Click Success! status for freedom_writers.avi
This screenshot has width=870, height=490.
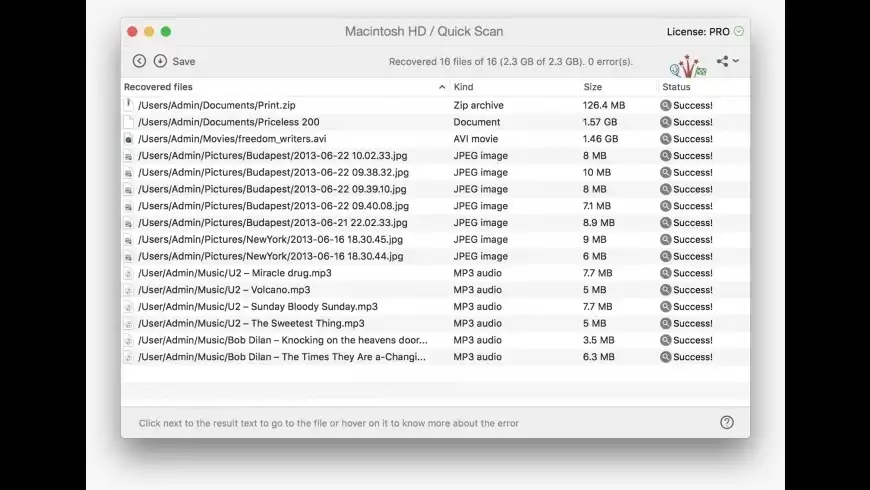(x=692, y=139)
